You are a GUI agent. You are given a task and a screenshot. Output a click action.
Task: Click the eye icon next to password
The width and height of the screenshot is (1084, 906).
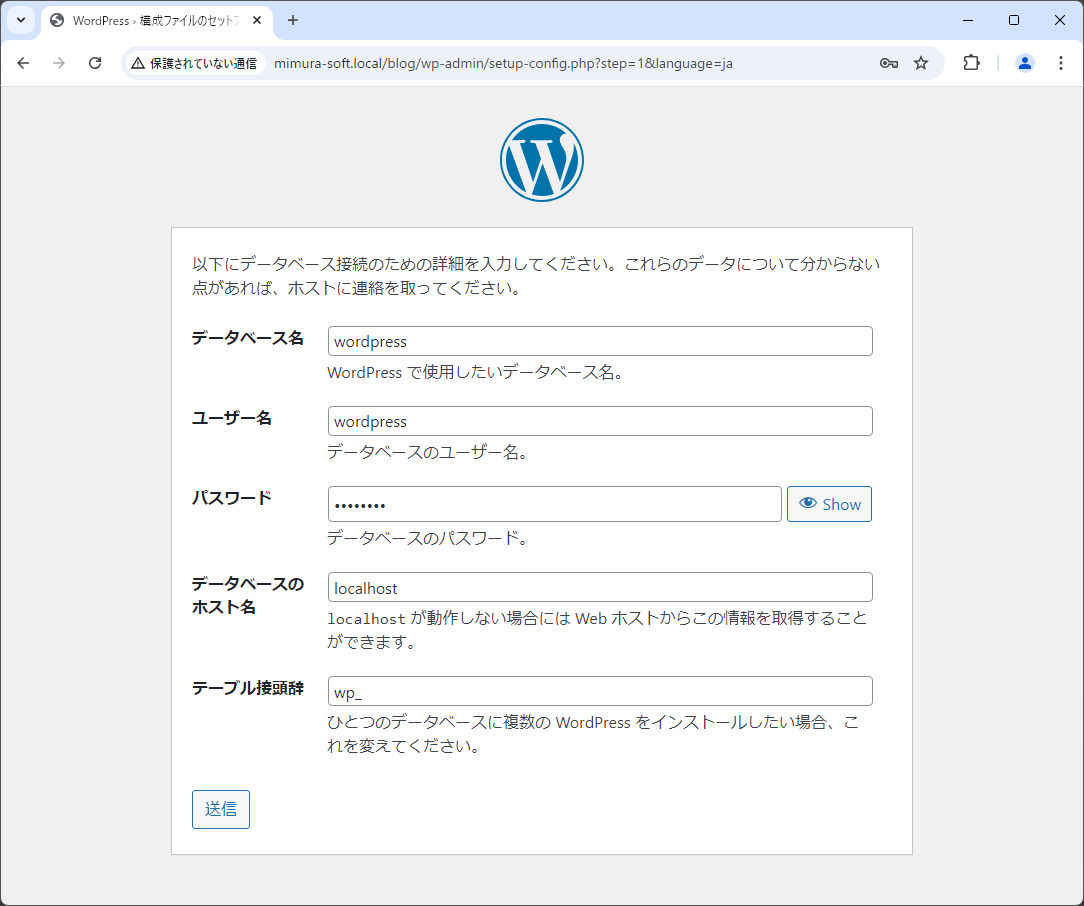809,503
